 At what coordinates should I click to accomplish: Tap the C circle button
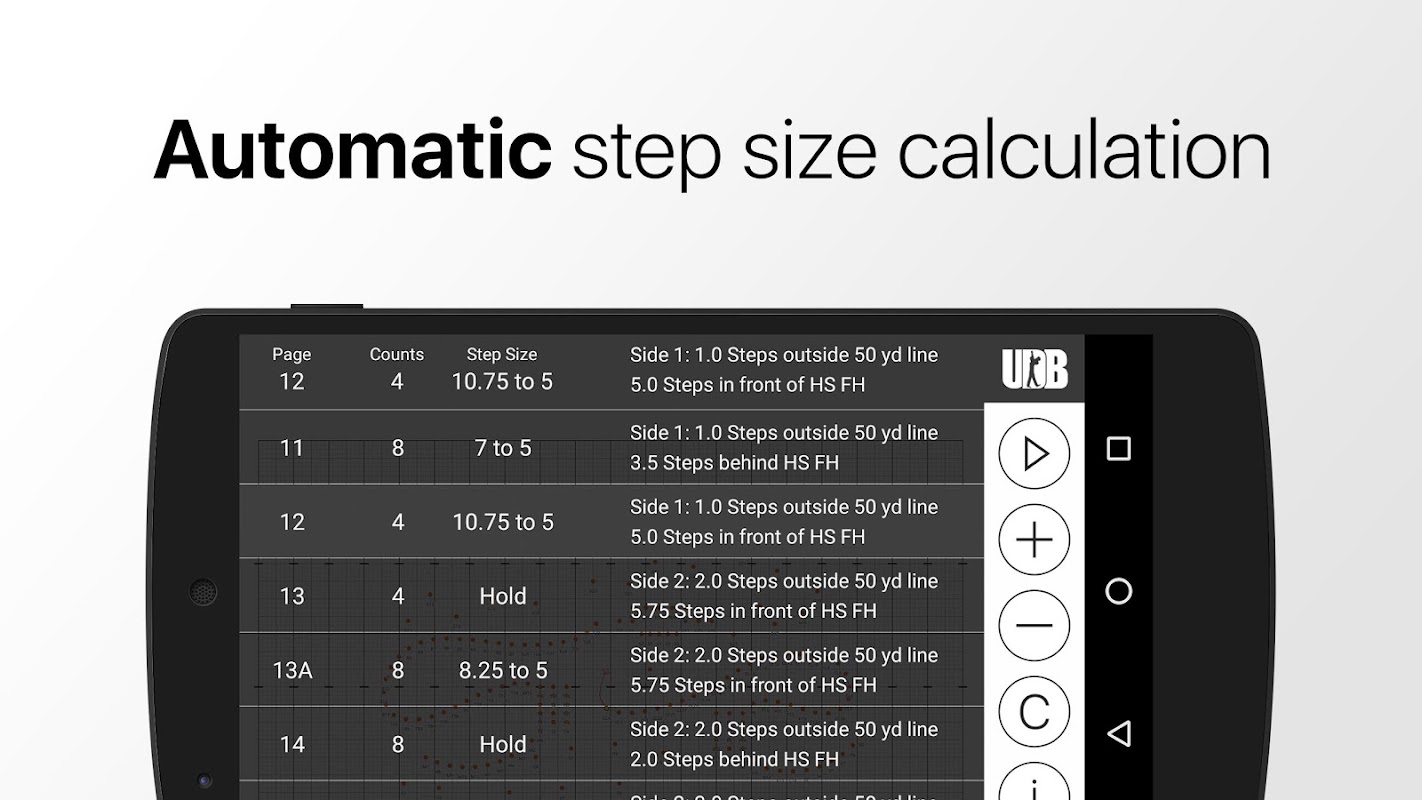[1034, 712]
